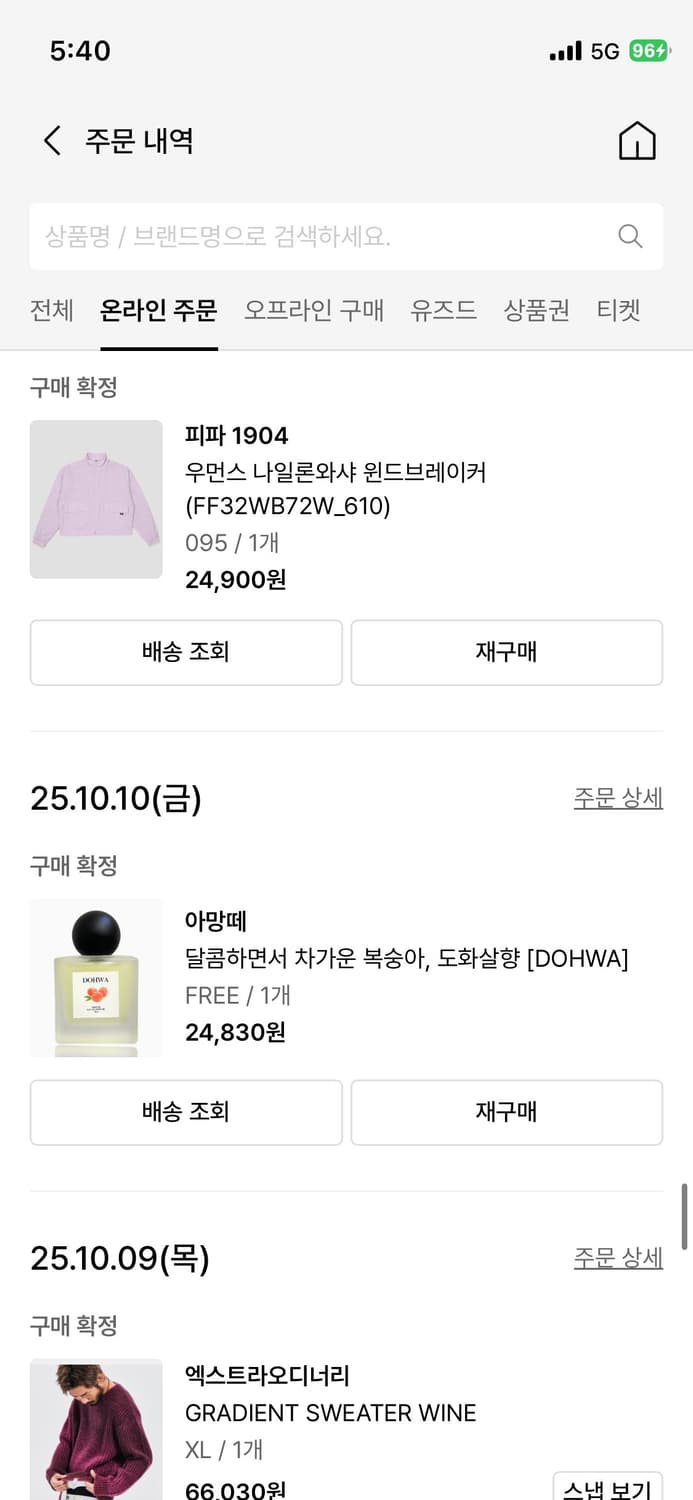This screenshot has width=693, height=1500.
Task: Switch to the 전체 tab
Action: (x=51, y=311)
